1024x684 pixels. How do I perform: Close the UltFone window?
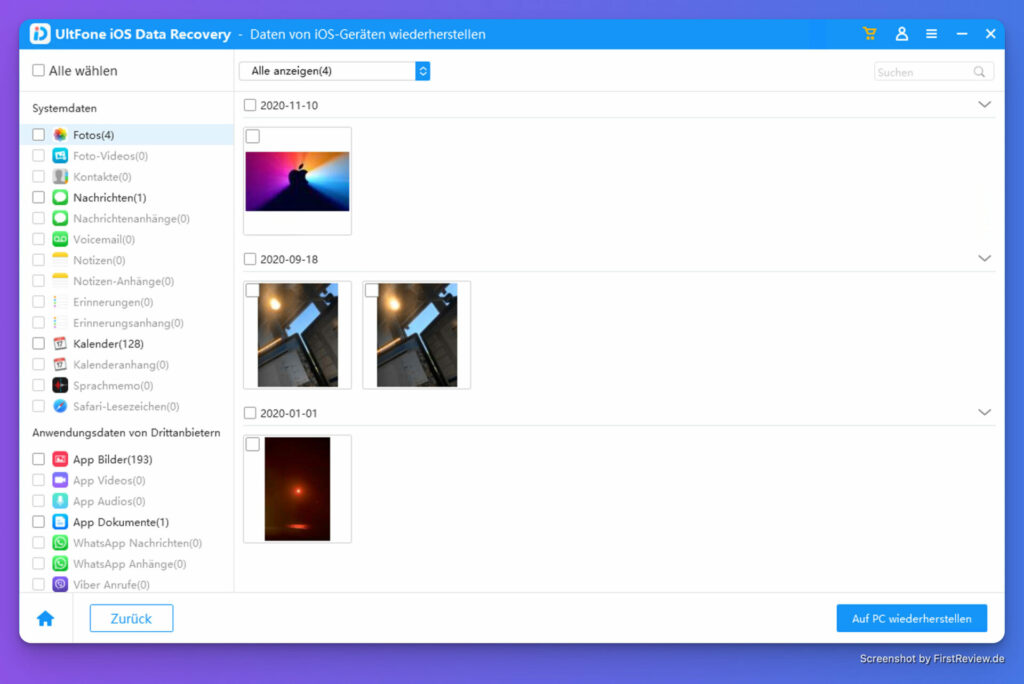click(x=991, y=33)
